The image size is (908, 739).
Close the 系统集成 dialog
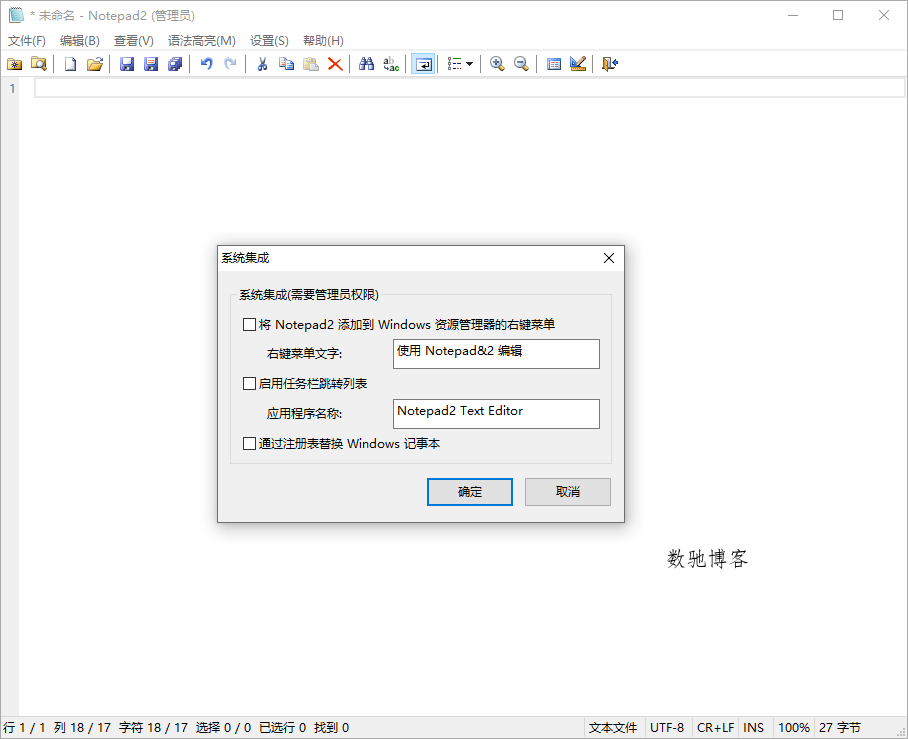click(609, 258)
